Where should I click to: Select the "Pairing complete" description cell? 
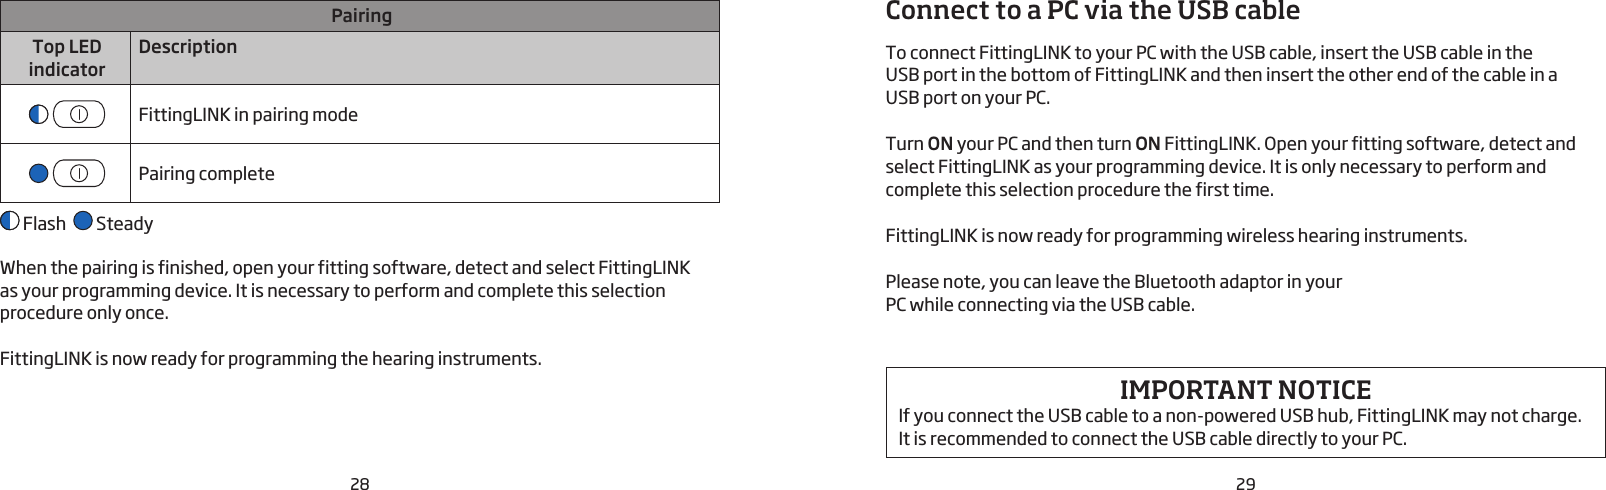pos(206,174)
